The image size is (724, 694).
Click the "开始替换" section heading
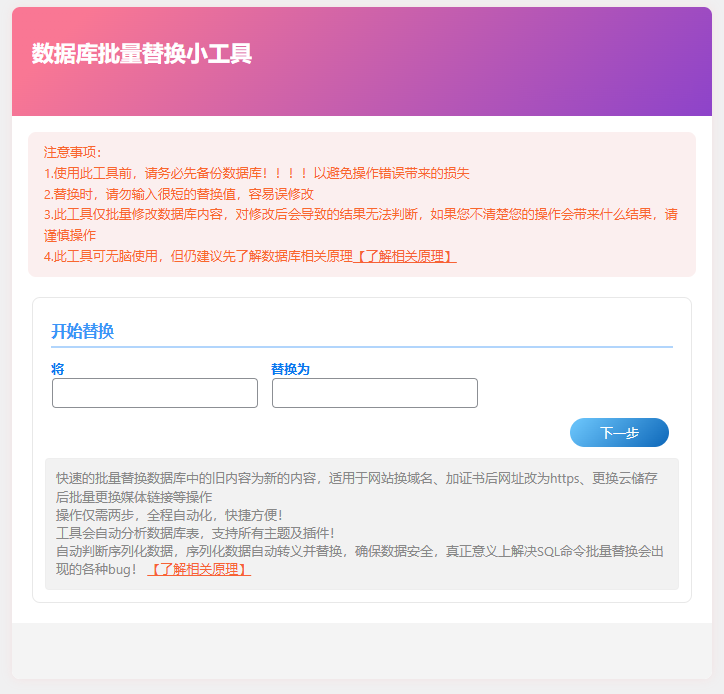[x=83, y=331]
